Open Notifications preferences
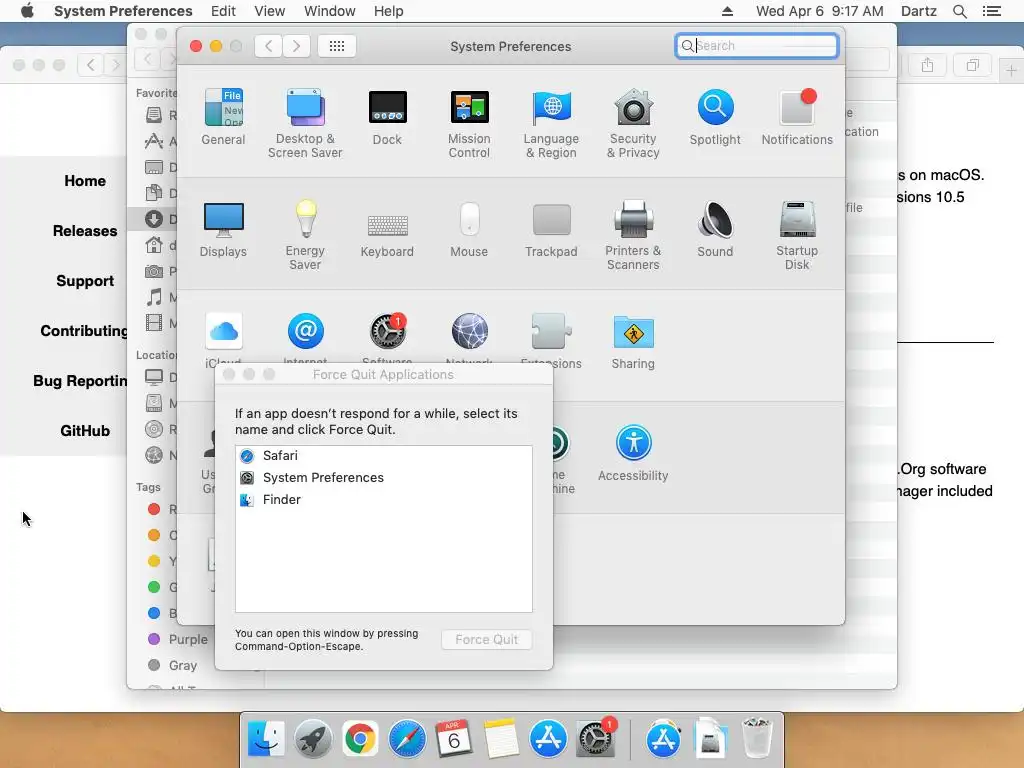This screenshot has width=1024, height=768. pos(797,118)
